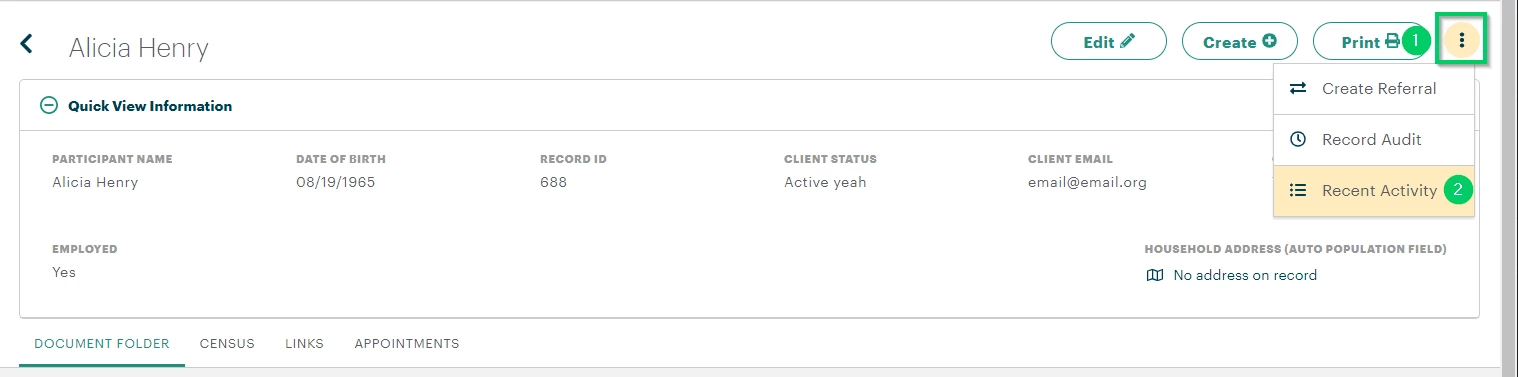Click the Create button with plus

1240,42
